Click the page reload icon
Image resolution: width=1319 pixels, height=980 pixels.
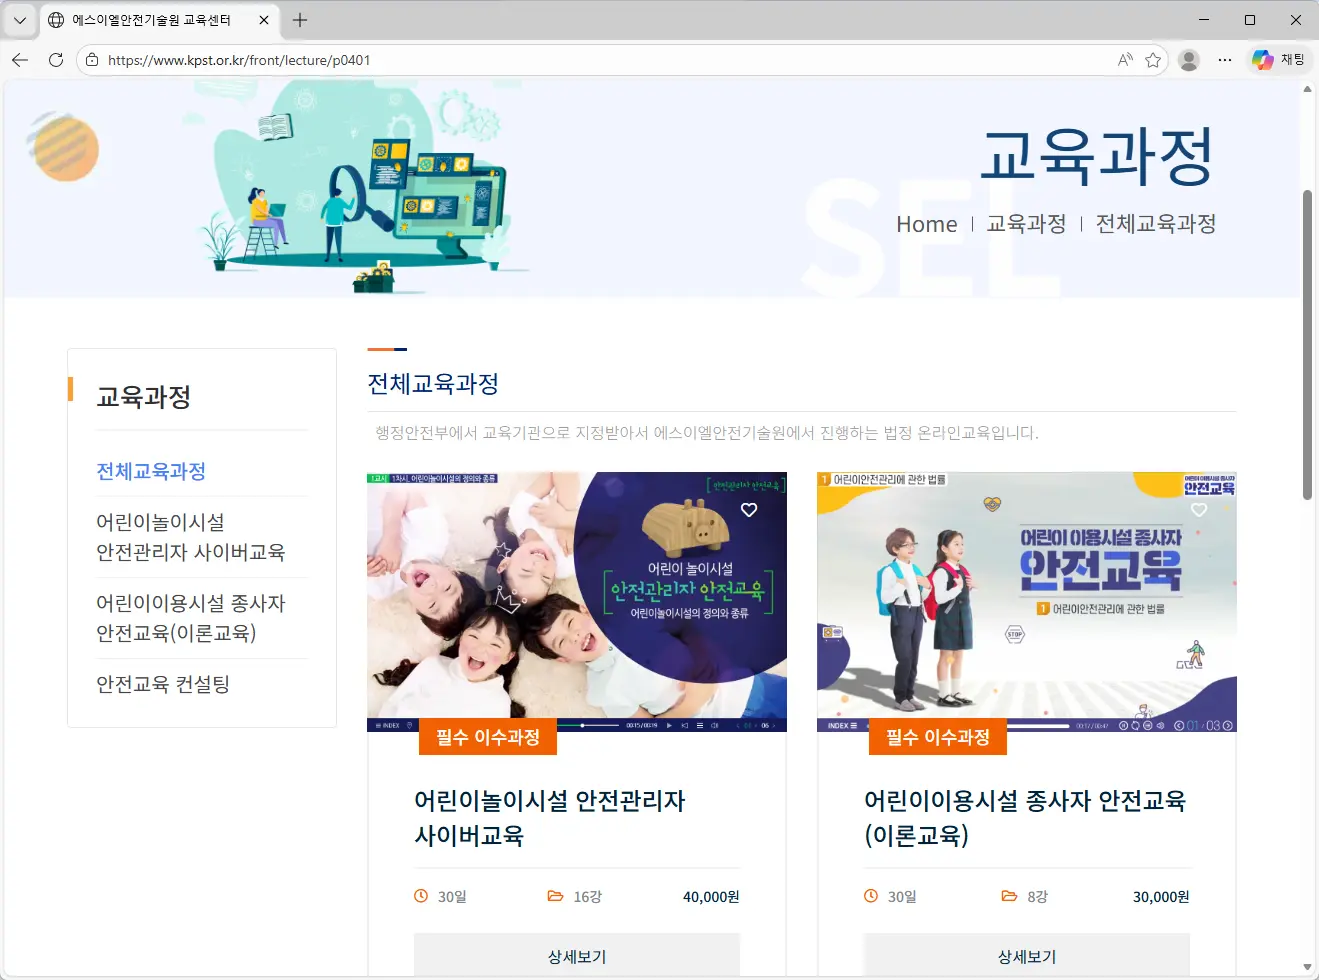56,59
